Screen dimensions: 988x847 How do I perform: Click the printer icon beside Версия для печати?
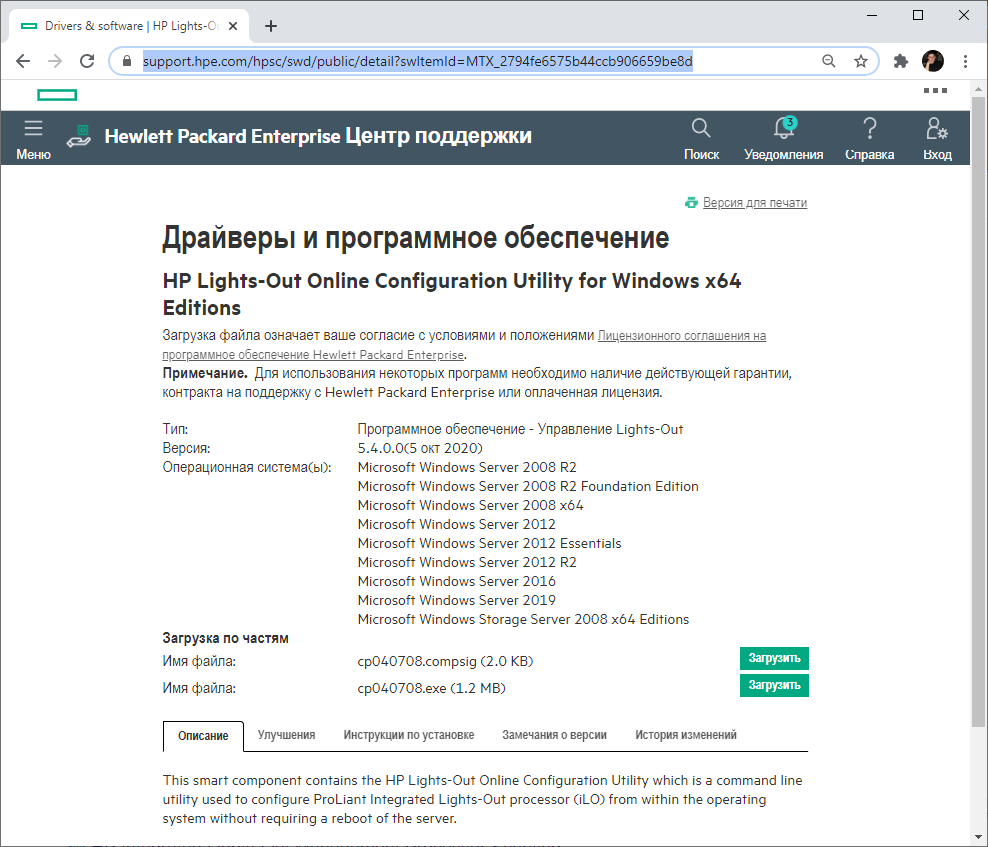point(691,202)
